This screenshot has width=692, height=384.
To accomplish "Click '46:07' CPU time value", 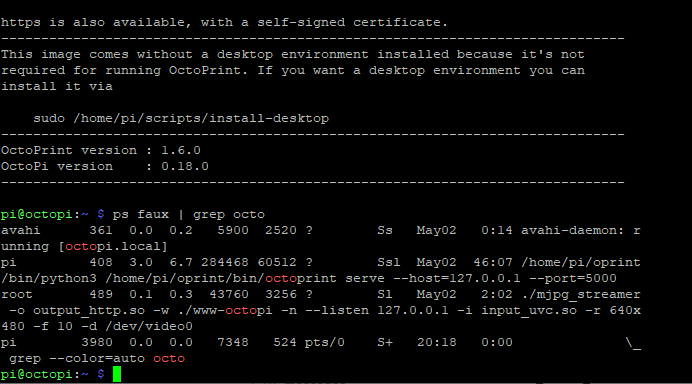I will pos(493,262).
